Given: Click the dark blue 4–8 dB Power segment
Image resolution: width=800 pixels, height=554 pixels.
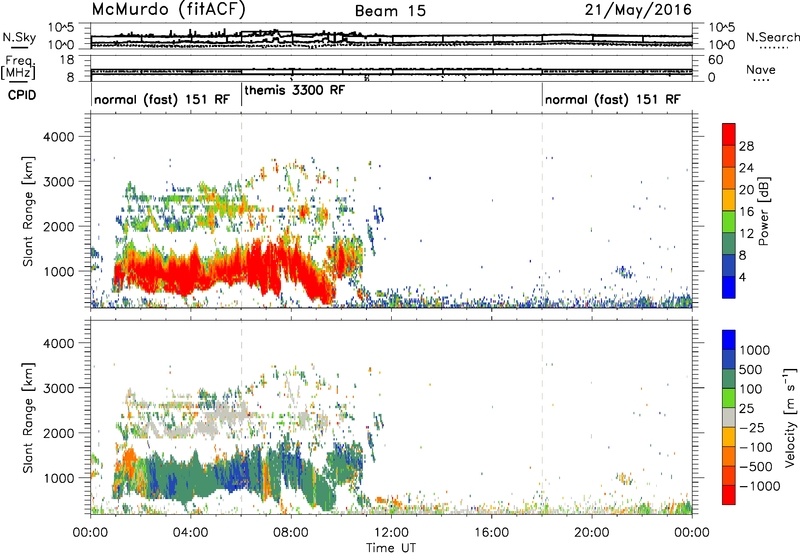Looking at the screenshot, I should 729,265.
